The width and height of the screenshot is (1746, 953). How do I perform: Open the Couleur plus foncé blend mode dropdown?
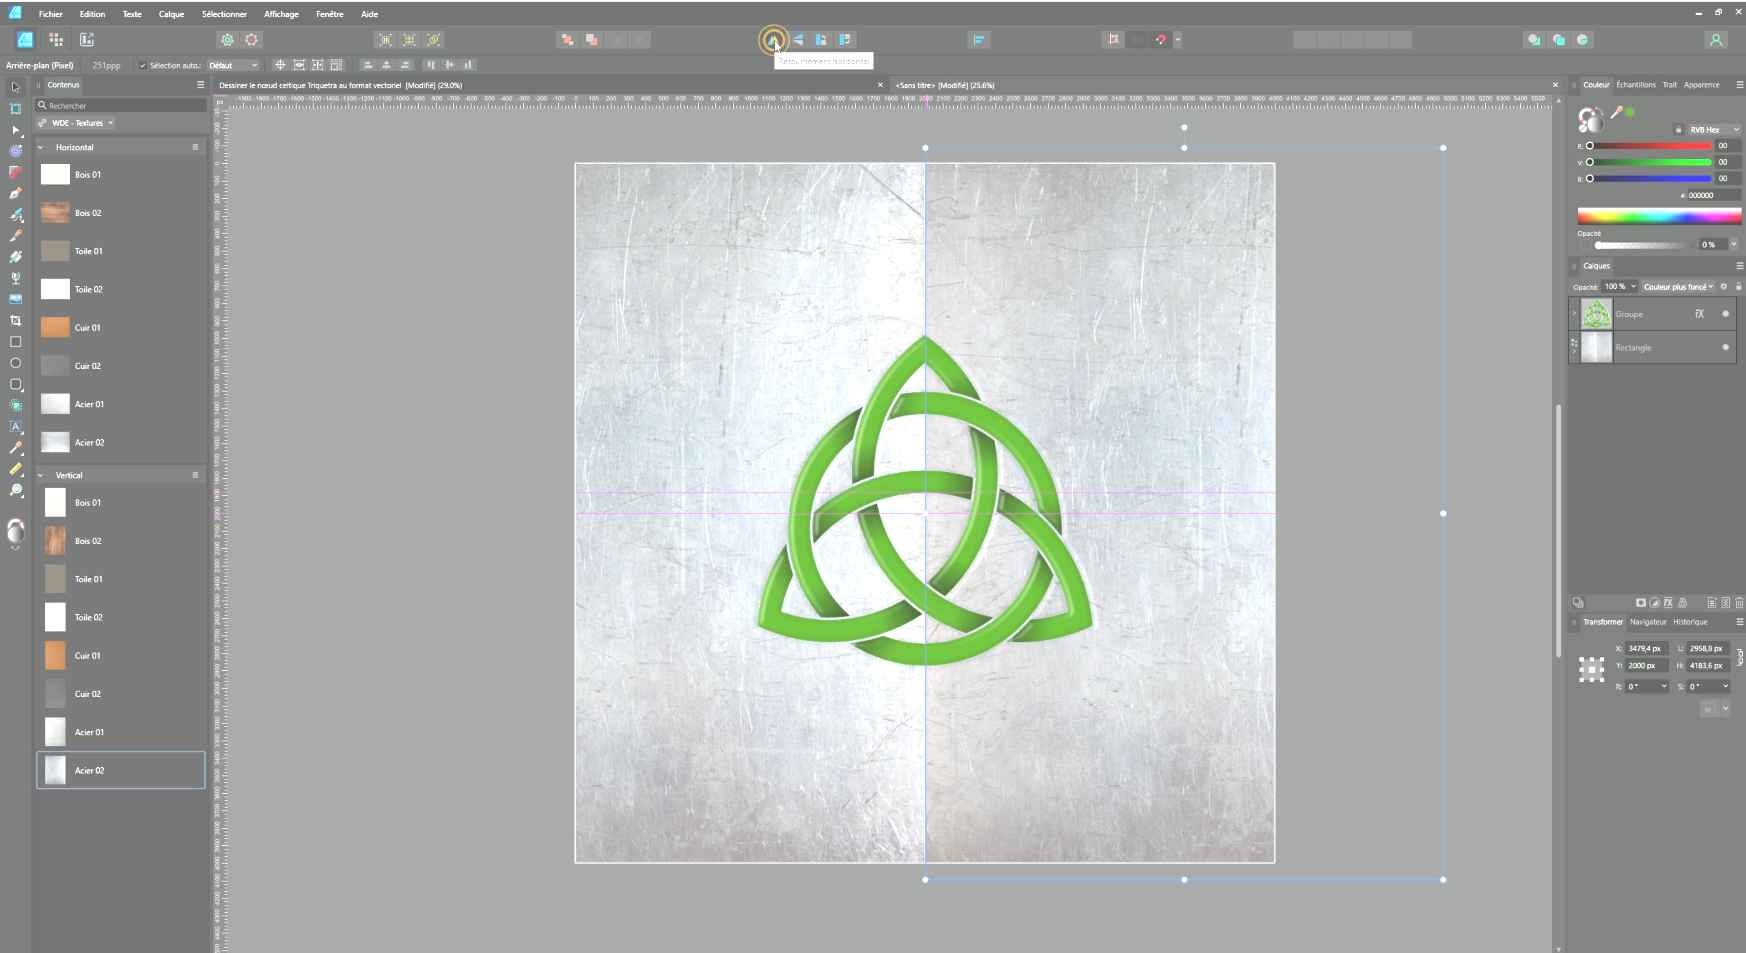(1678, 287)
